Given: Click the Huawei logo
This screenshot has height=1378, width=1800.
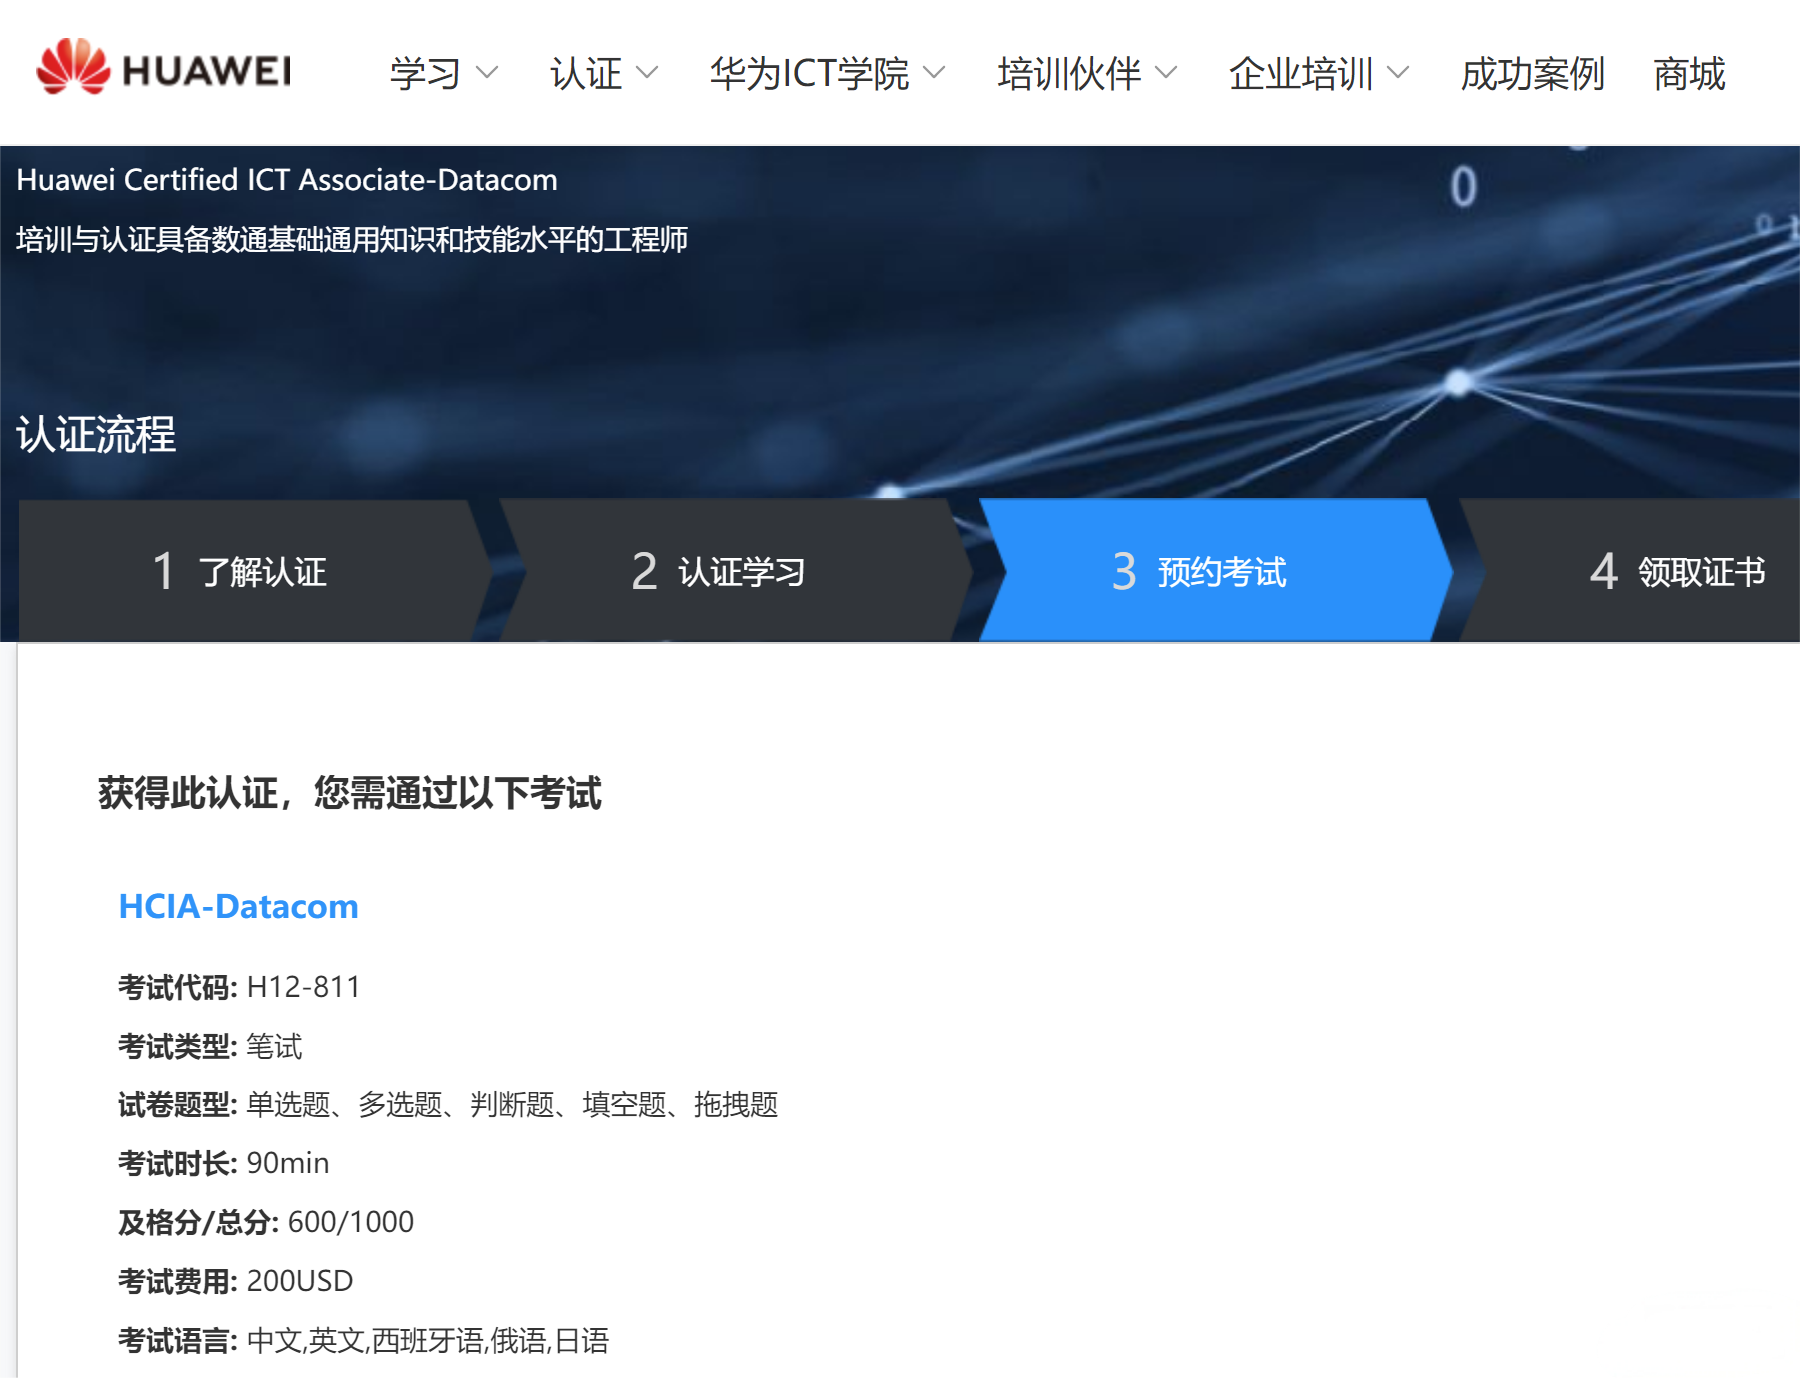Looking at the screenshot, I should [164, 68].
